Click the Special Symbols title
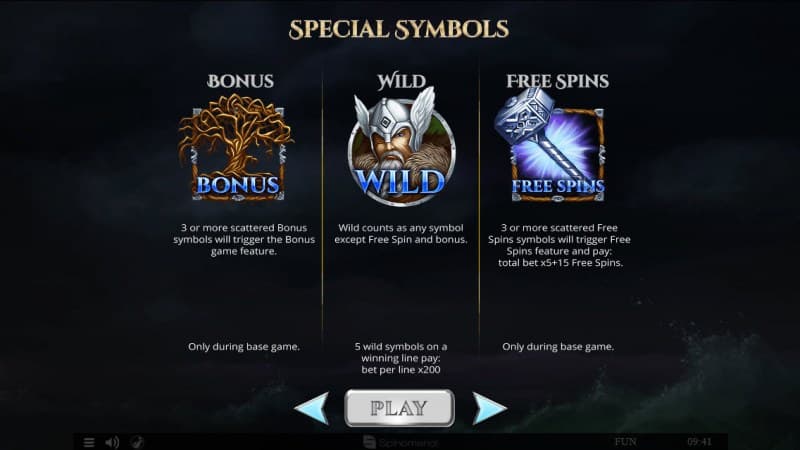The image size is (800, 450). click(399, 30)
